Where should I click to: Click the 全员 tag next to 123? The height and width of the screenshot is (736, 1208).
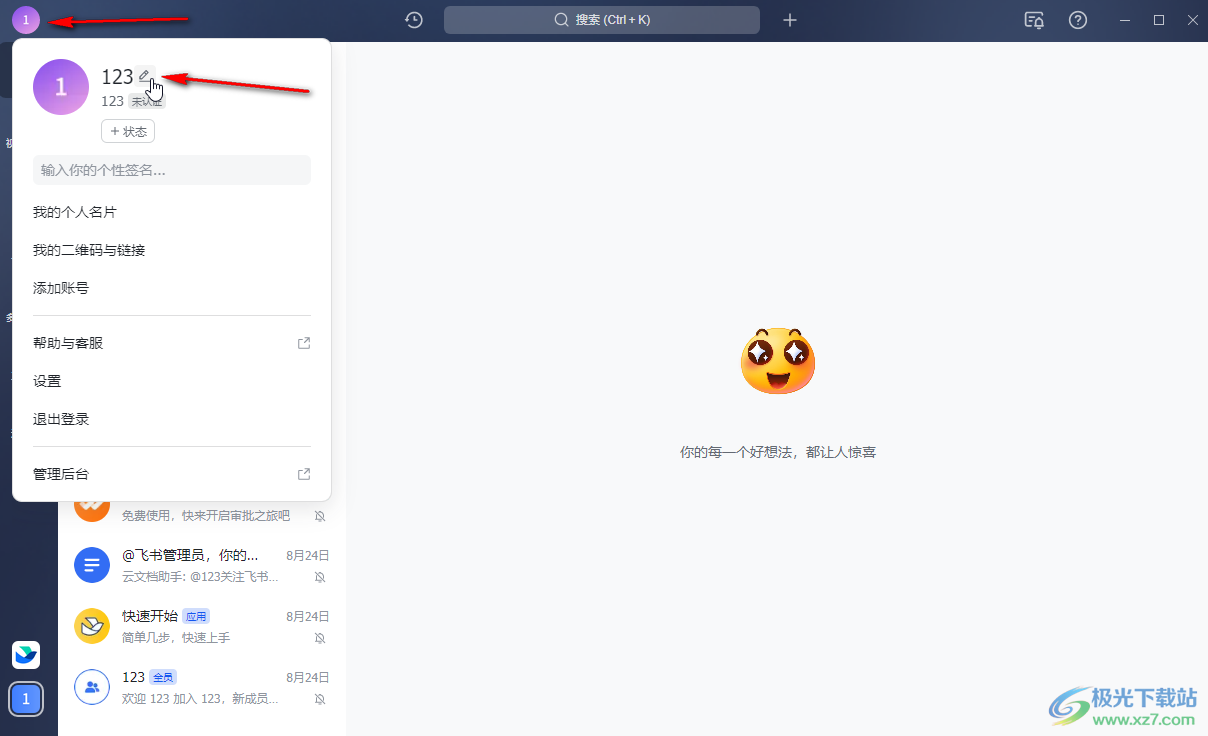coord(162,677)
